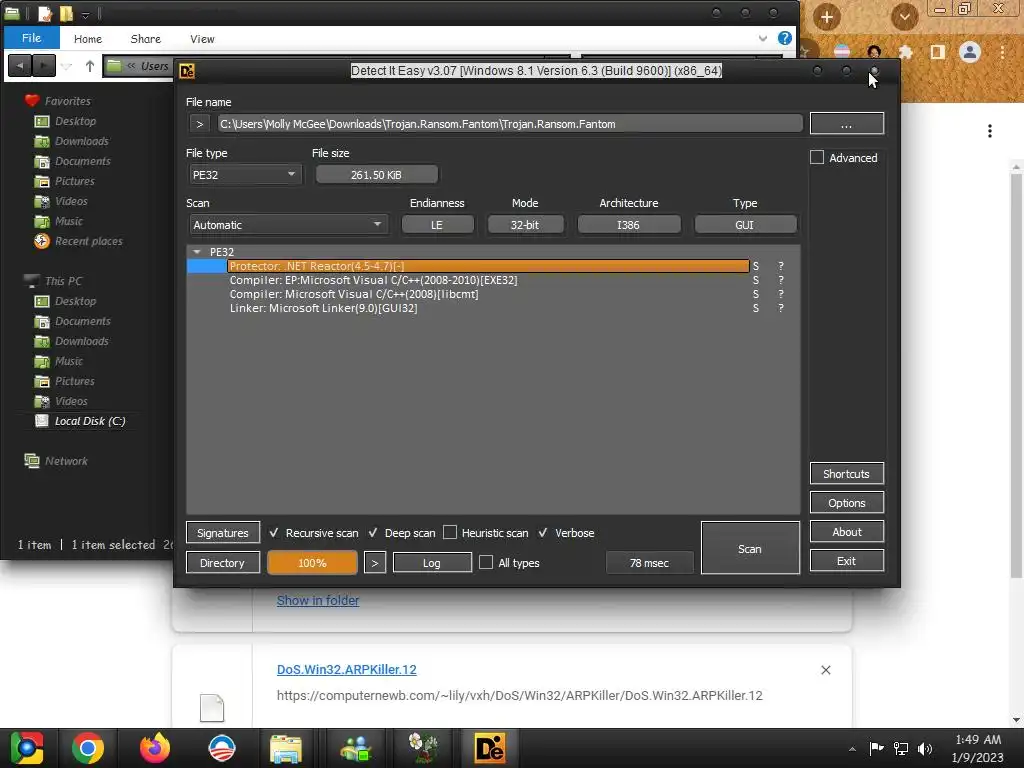
Task: Remove DoS.Win32.ARPKiller.12 from downloads list
Action: pos(825,670)
